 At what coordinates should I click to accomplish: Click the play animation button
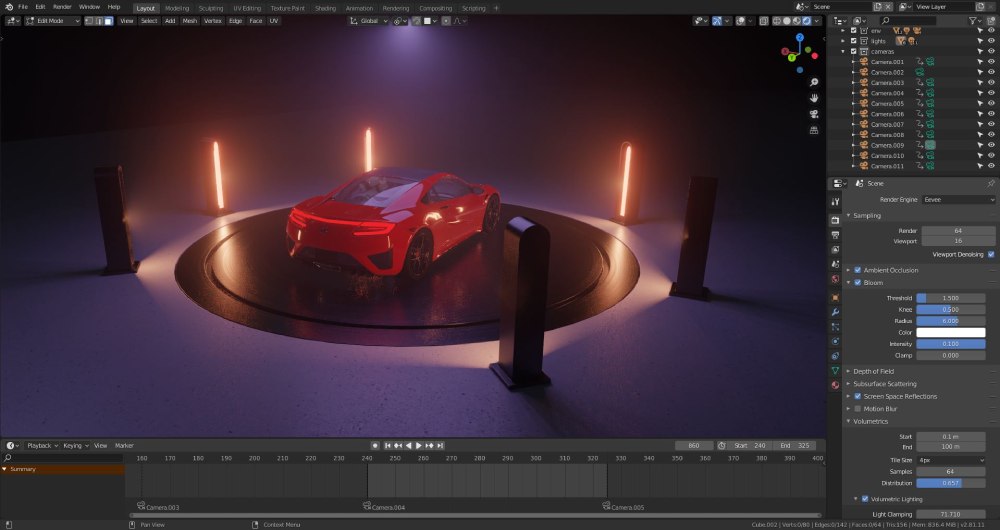[419, 446]
